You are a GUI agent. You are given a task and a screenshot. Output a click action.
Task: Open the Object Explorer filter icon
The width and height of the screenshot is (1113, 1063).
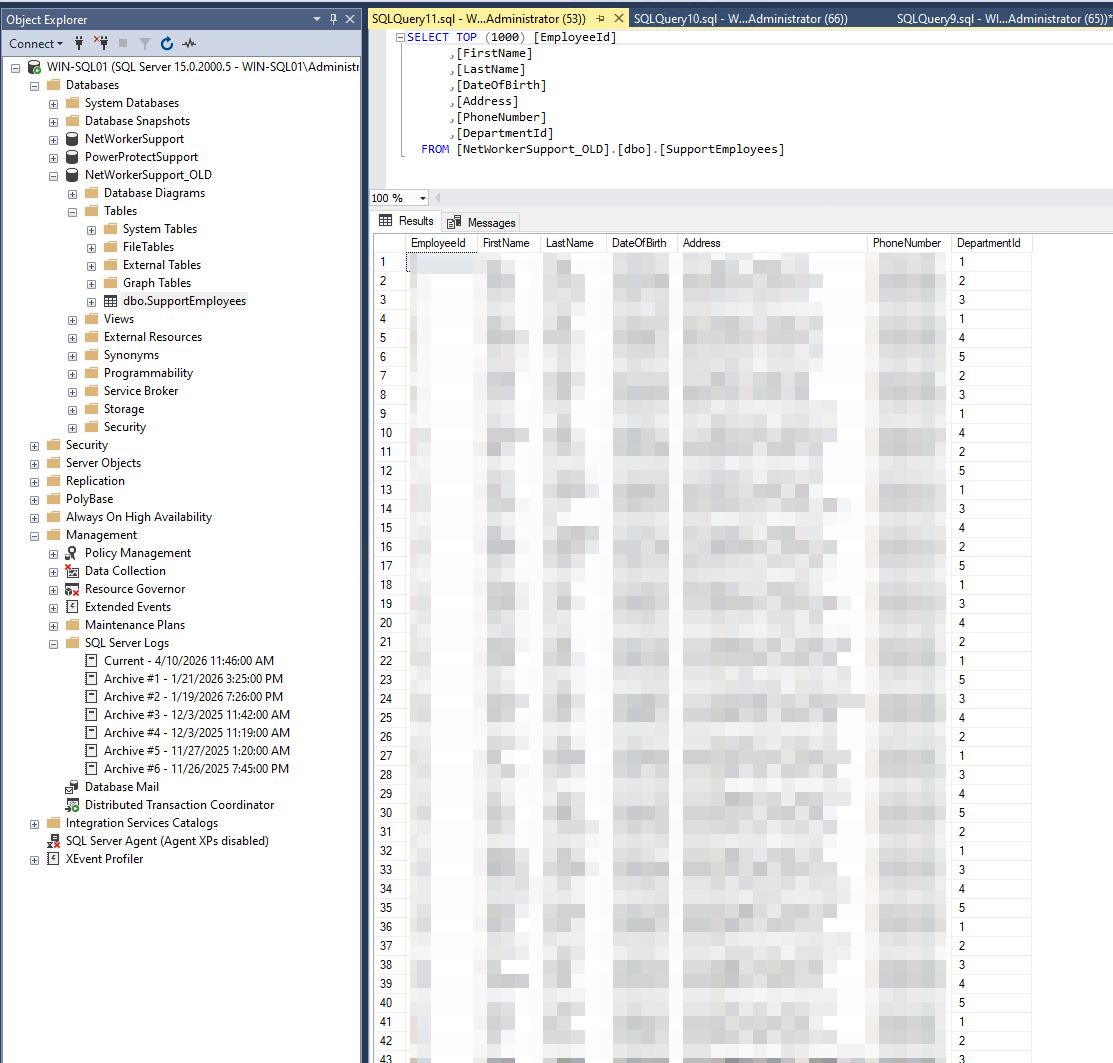(x=143, y=44)
